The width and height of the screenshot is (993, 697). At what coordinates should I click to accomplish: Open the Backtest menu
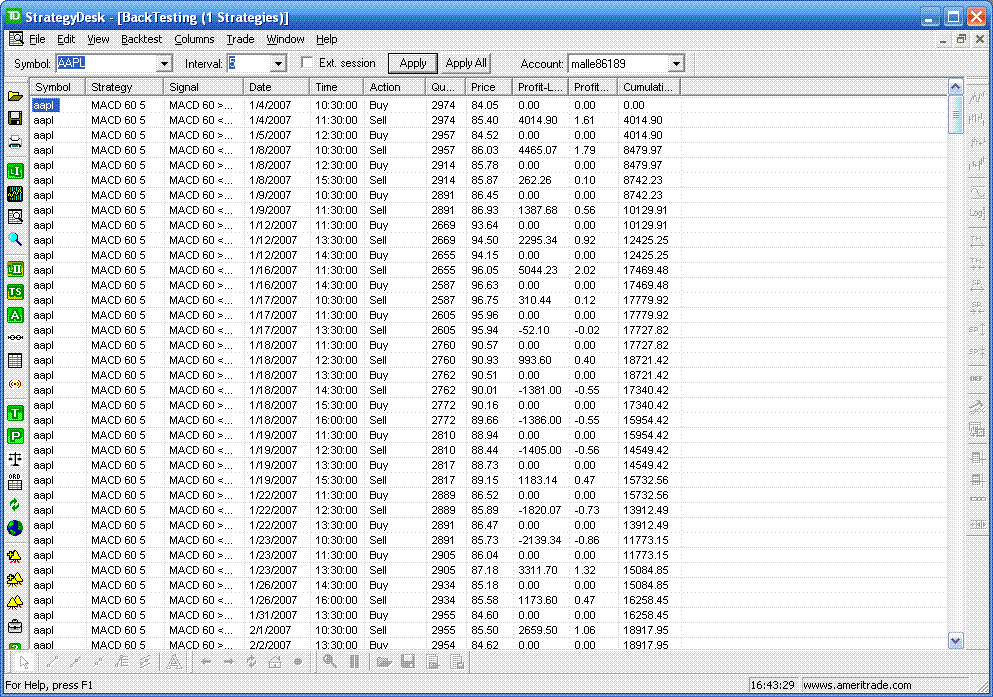[x=141, y=39]
